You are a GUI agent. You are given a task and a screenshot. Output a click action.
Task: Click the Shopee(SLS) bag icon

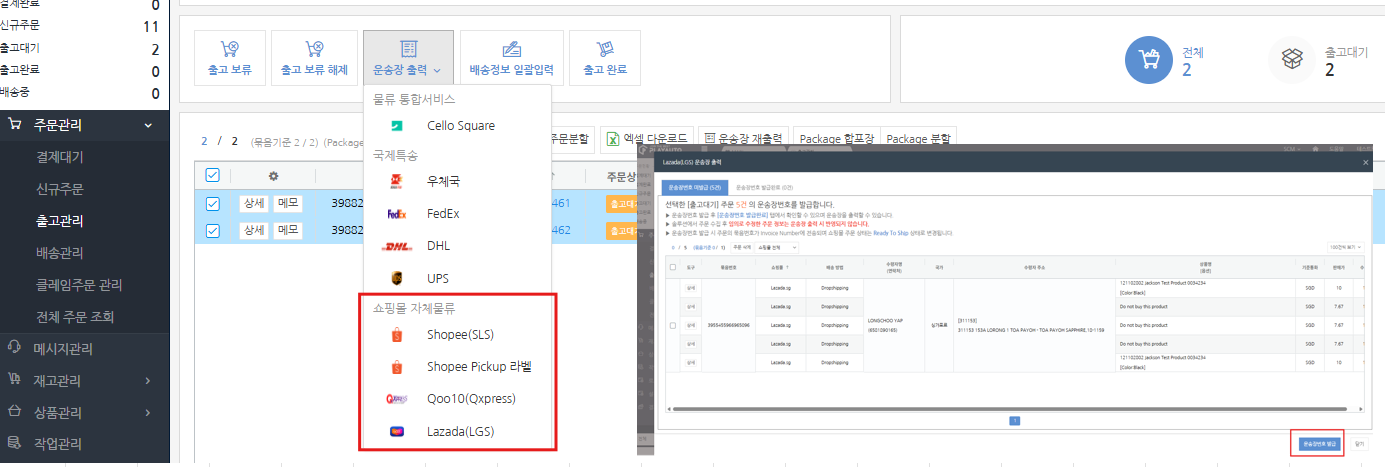click(397, 334)
